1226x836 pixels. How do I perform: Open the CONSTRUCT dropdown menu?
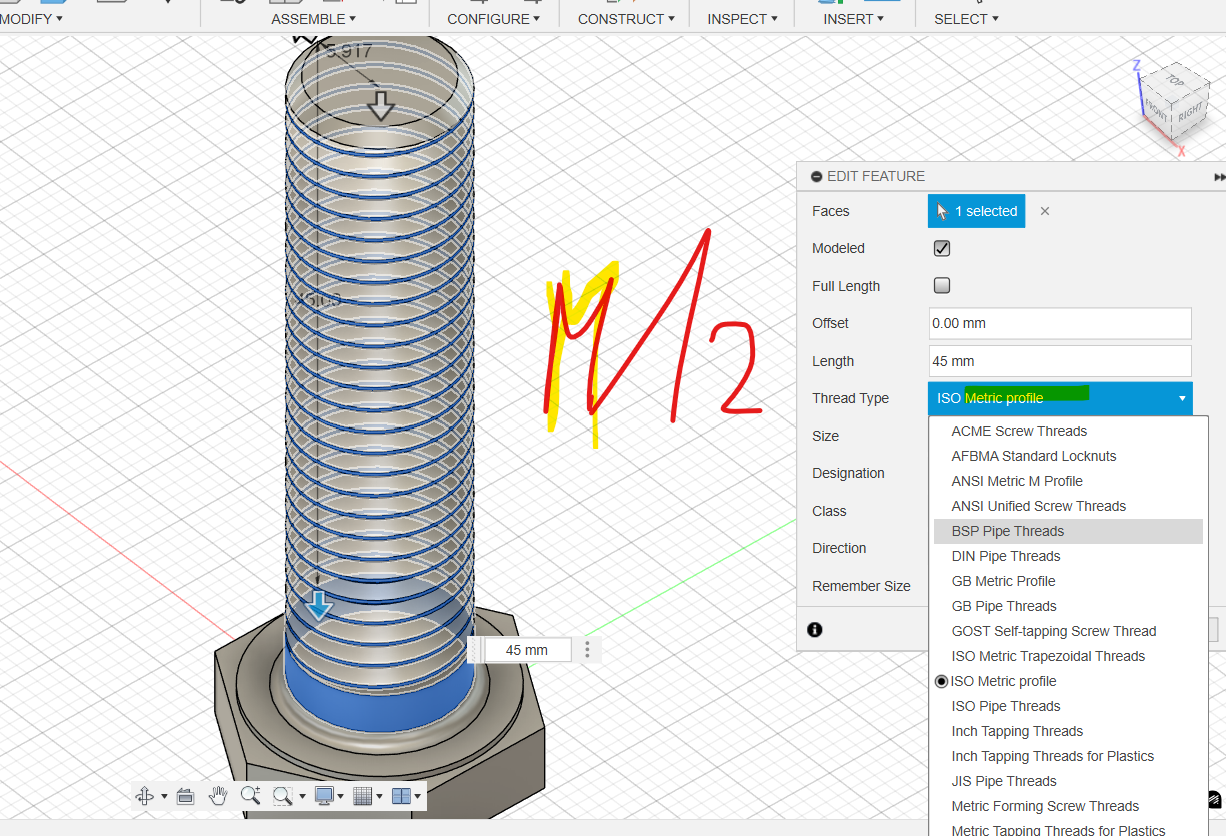pyautogui.click(x=626, y=19)
